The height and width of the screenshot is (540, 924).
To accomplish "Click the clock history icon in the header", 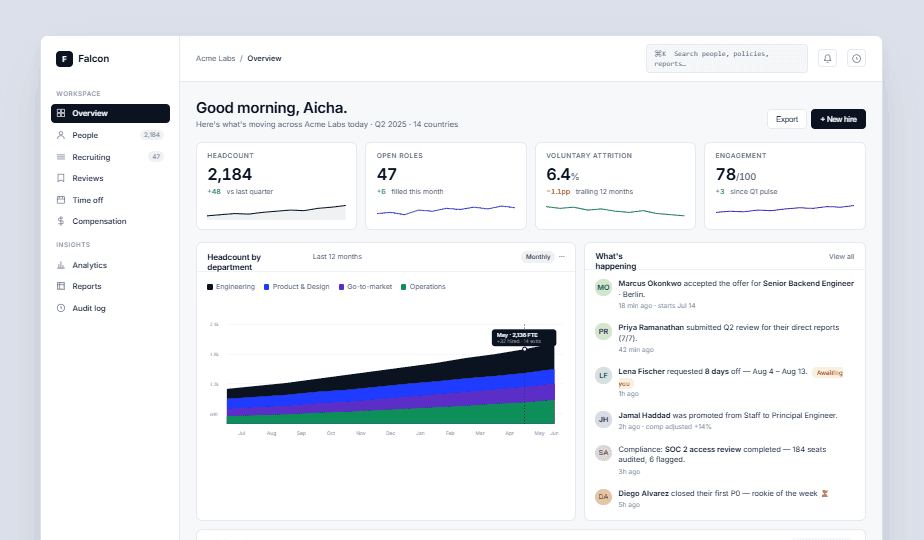I will point(856,58).
